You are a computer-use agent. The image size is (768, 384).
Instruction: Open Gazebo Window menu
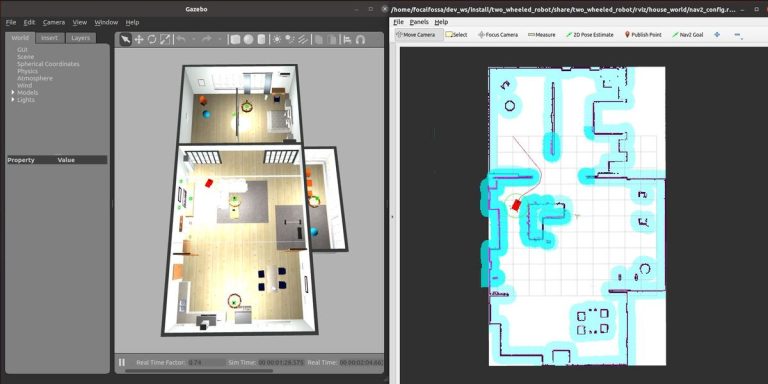pyautogui.click(x=106, y=22)
